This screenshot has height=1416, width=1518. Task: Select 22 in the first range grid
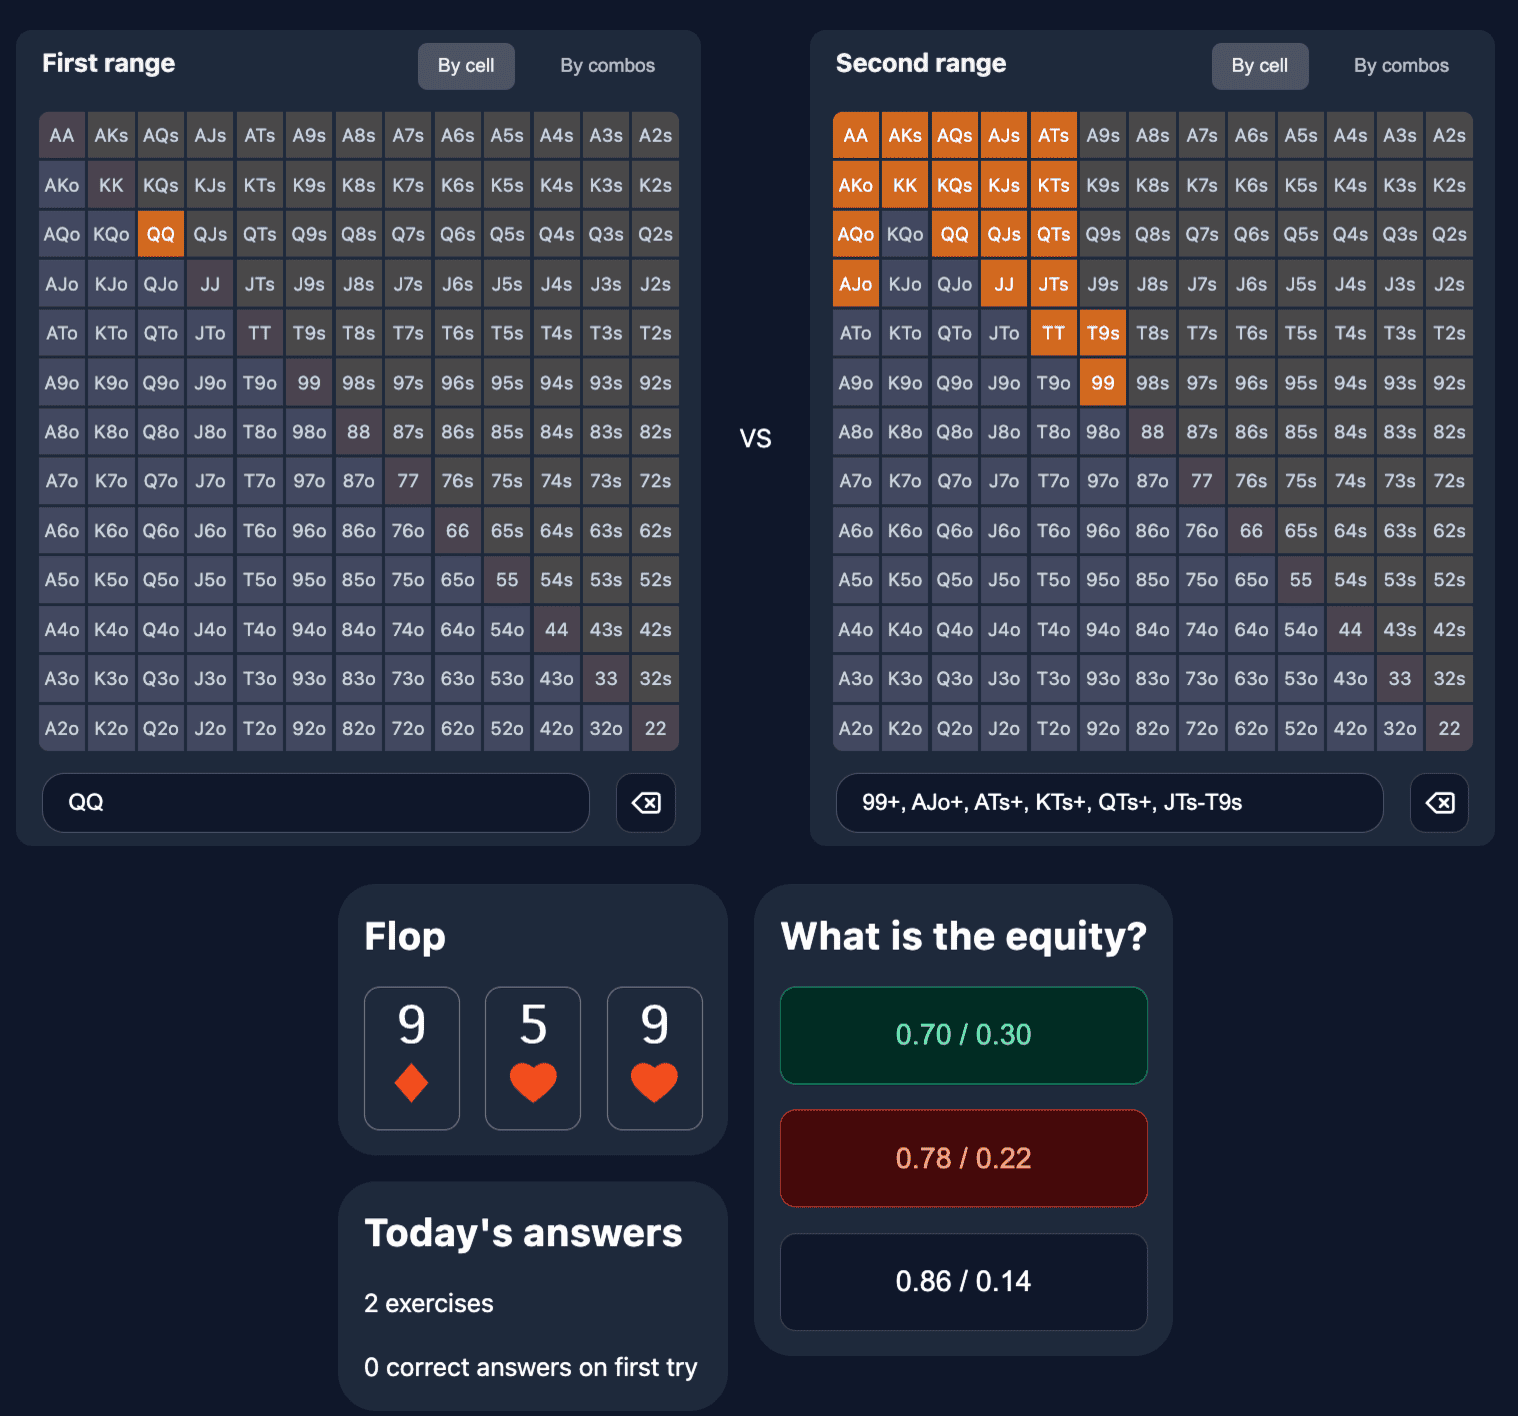pyautogui.click(x=655, y=728)
